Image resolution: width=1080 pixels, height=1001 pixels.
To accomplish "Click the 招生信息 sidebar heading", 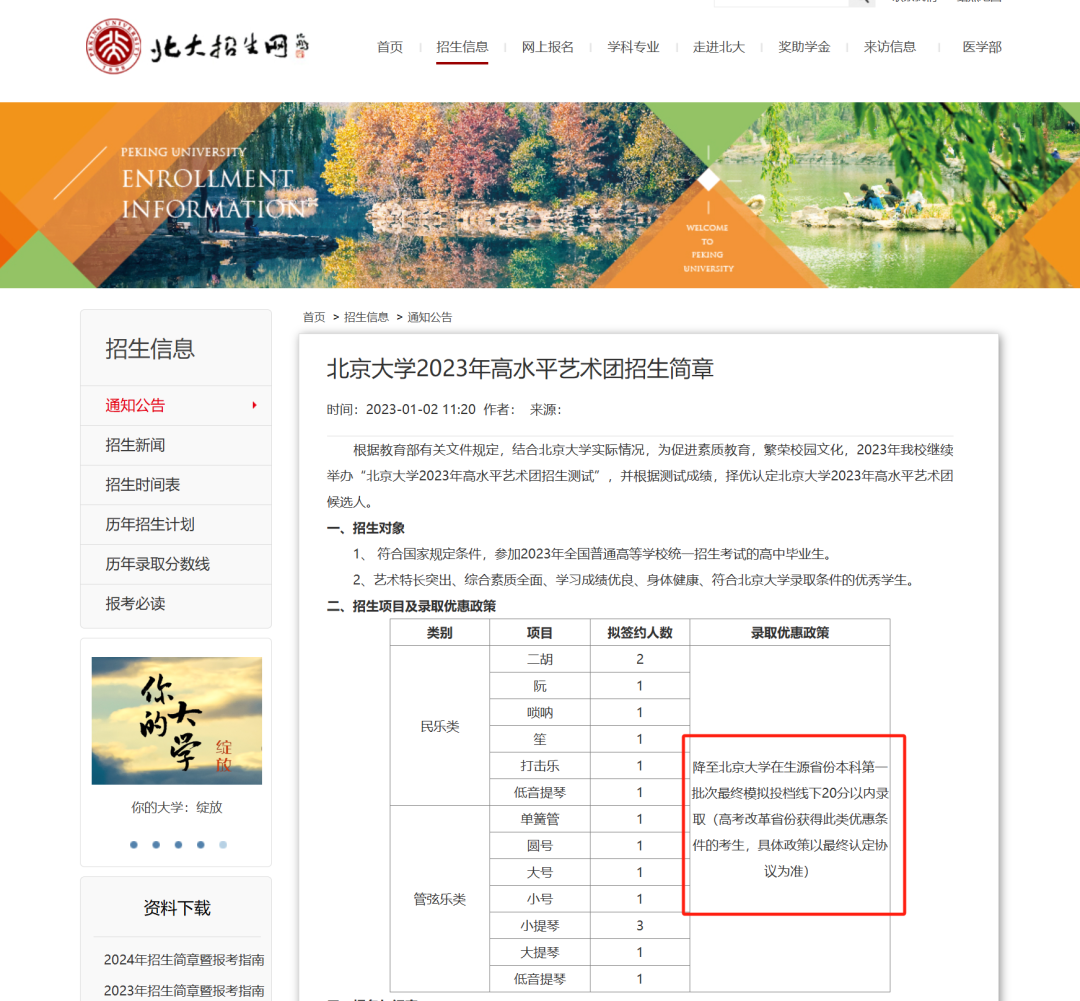I will tap(150, 349).
